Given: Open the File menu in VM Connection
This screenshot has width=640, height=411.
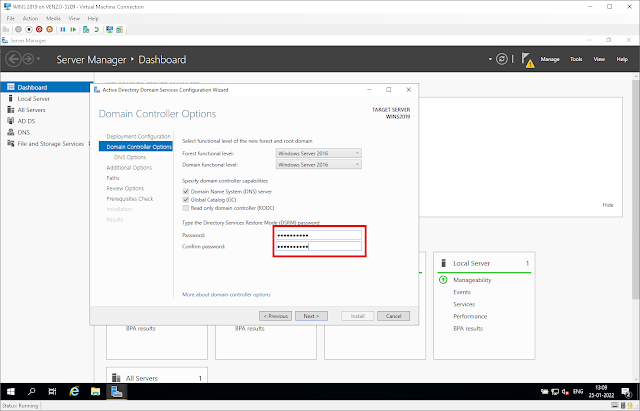Looking at the screenshot, I should coord(11,18).
